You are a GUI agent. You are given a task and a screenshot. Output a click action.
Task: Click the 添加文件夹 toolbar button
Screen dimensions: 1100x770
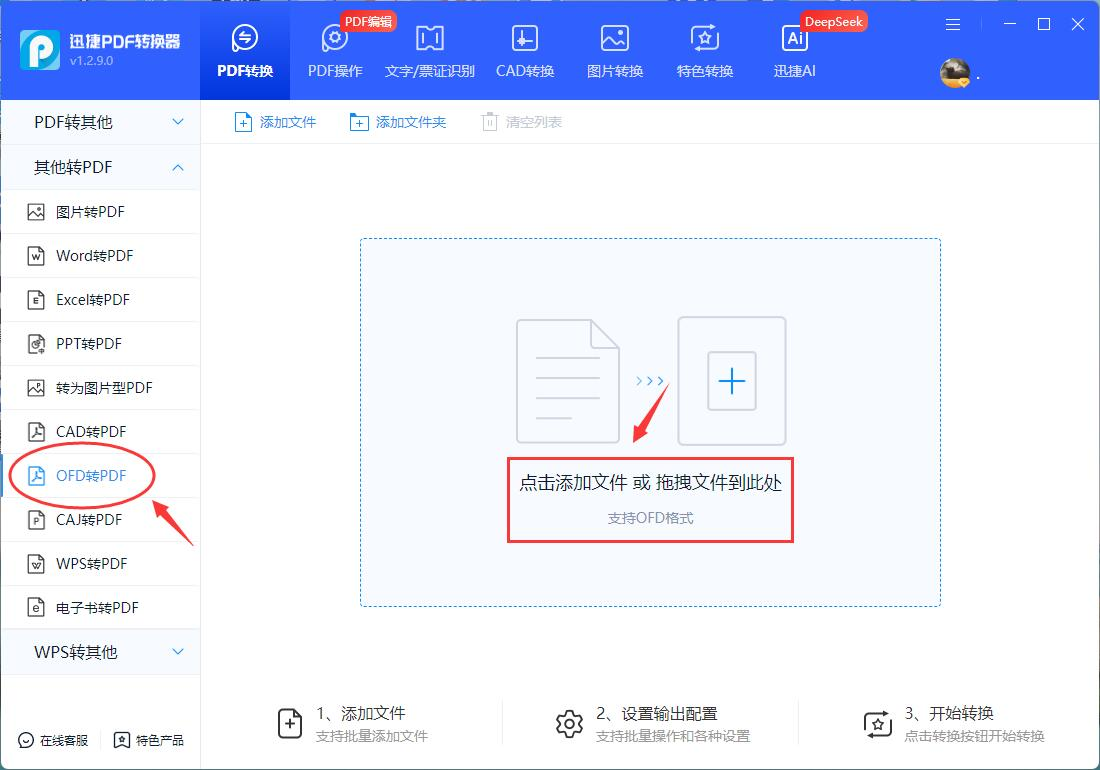click(x=397, y=122)
